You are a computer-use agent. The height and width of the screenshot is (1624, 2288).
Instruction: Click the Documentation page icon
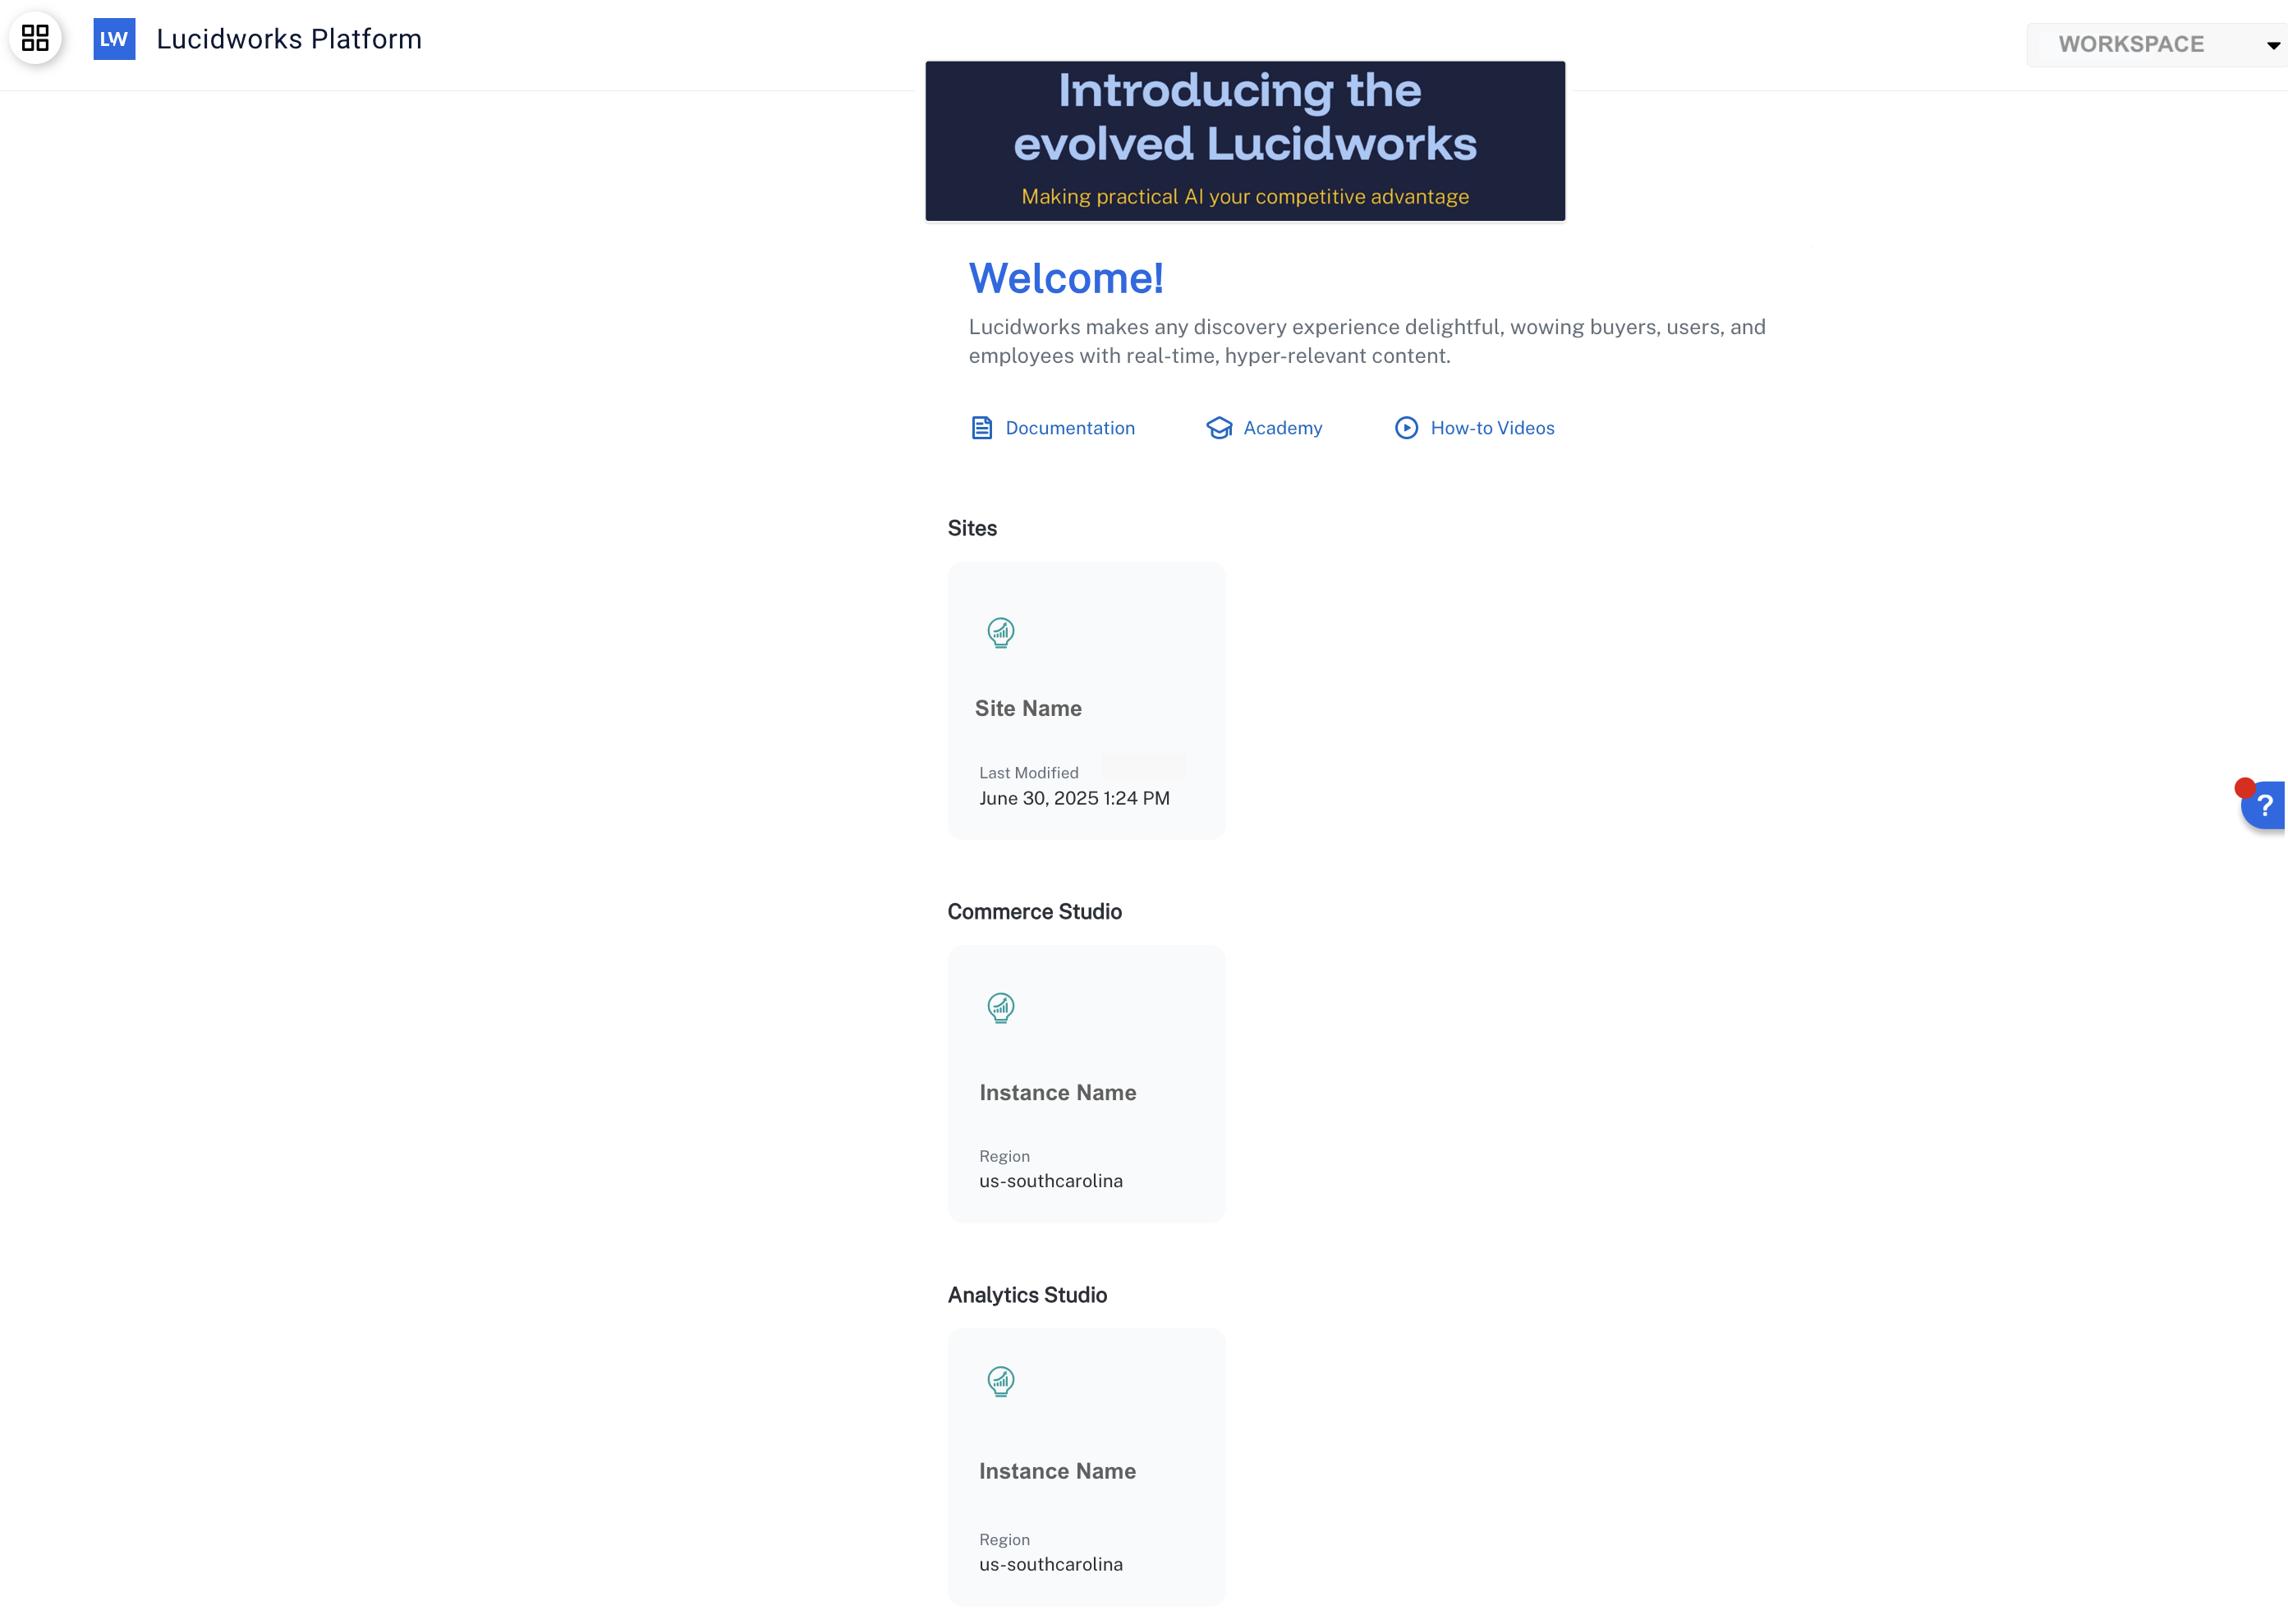(982, 428)
